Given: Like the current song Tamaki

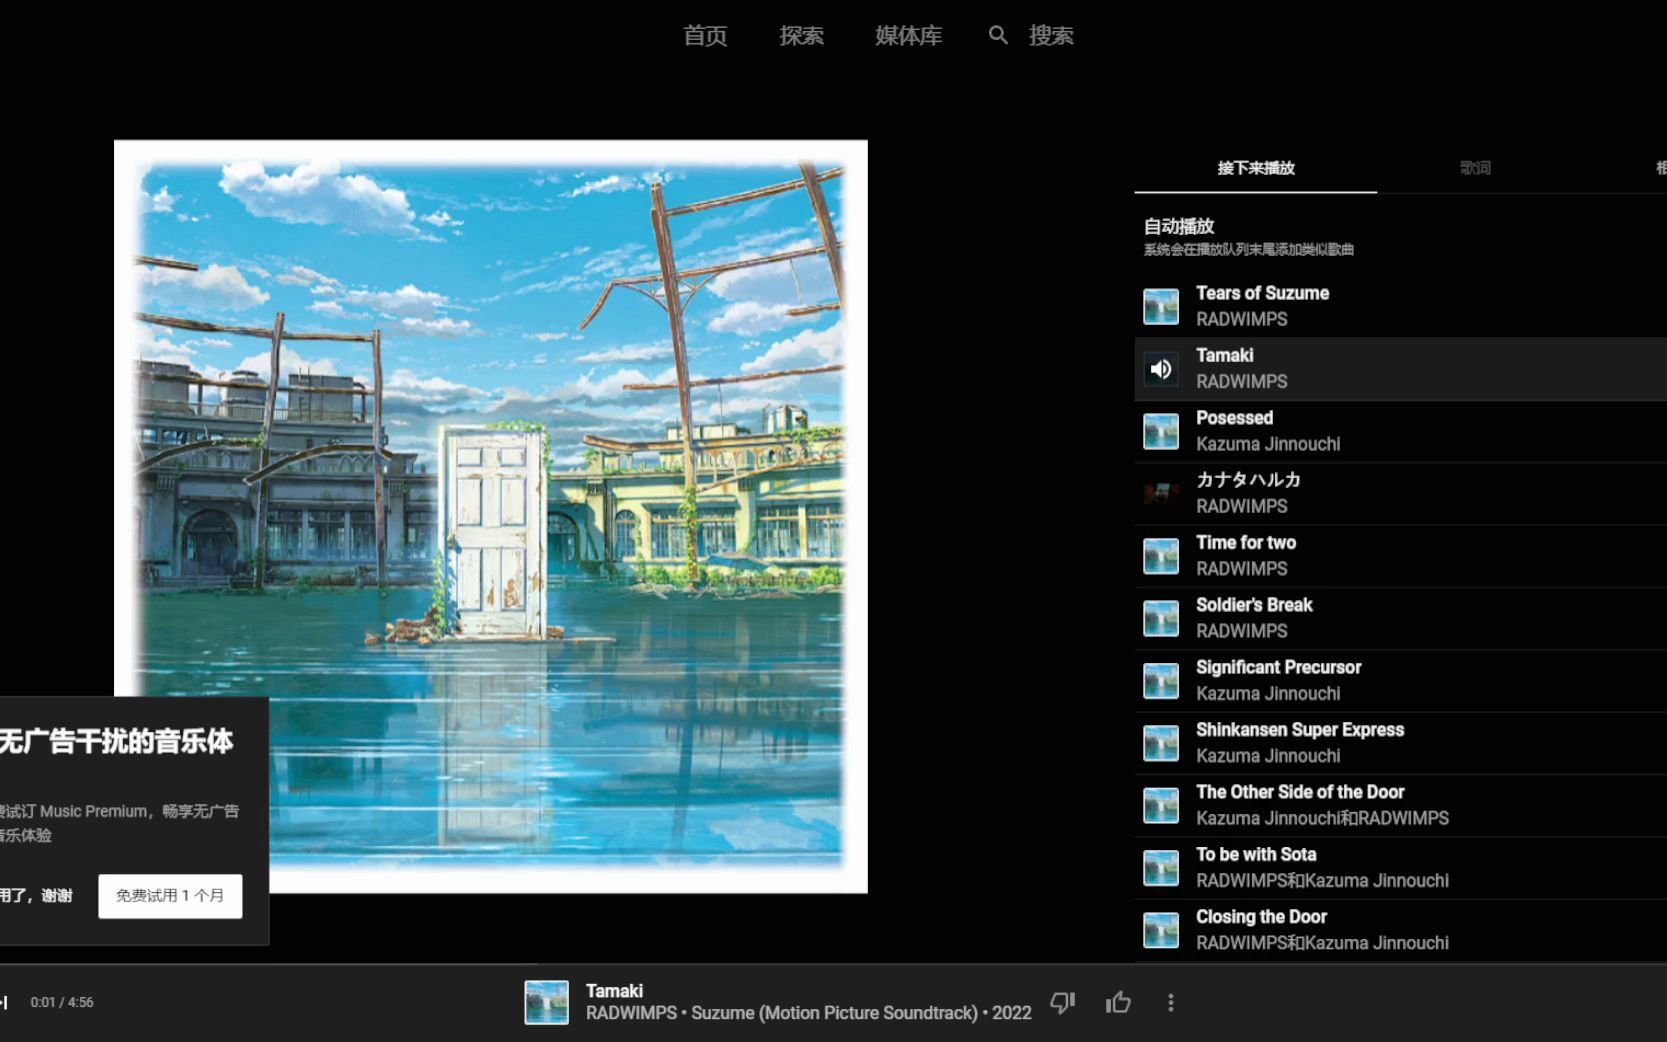Looking at the screenshot, I should [x=1118, y=1002].
